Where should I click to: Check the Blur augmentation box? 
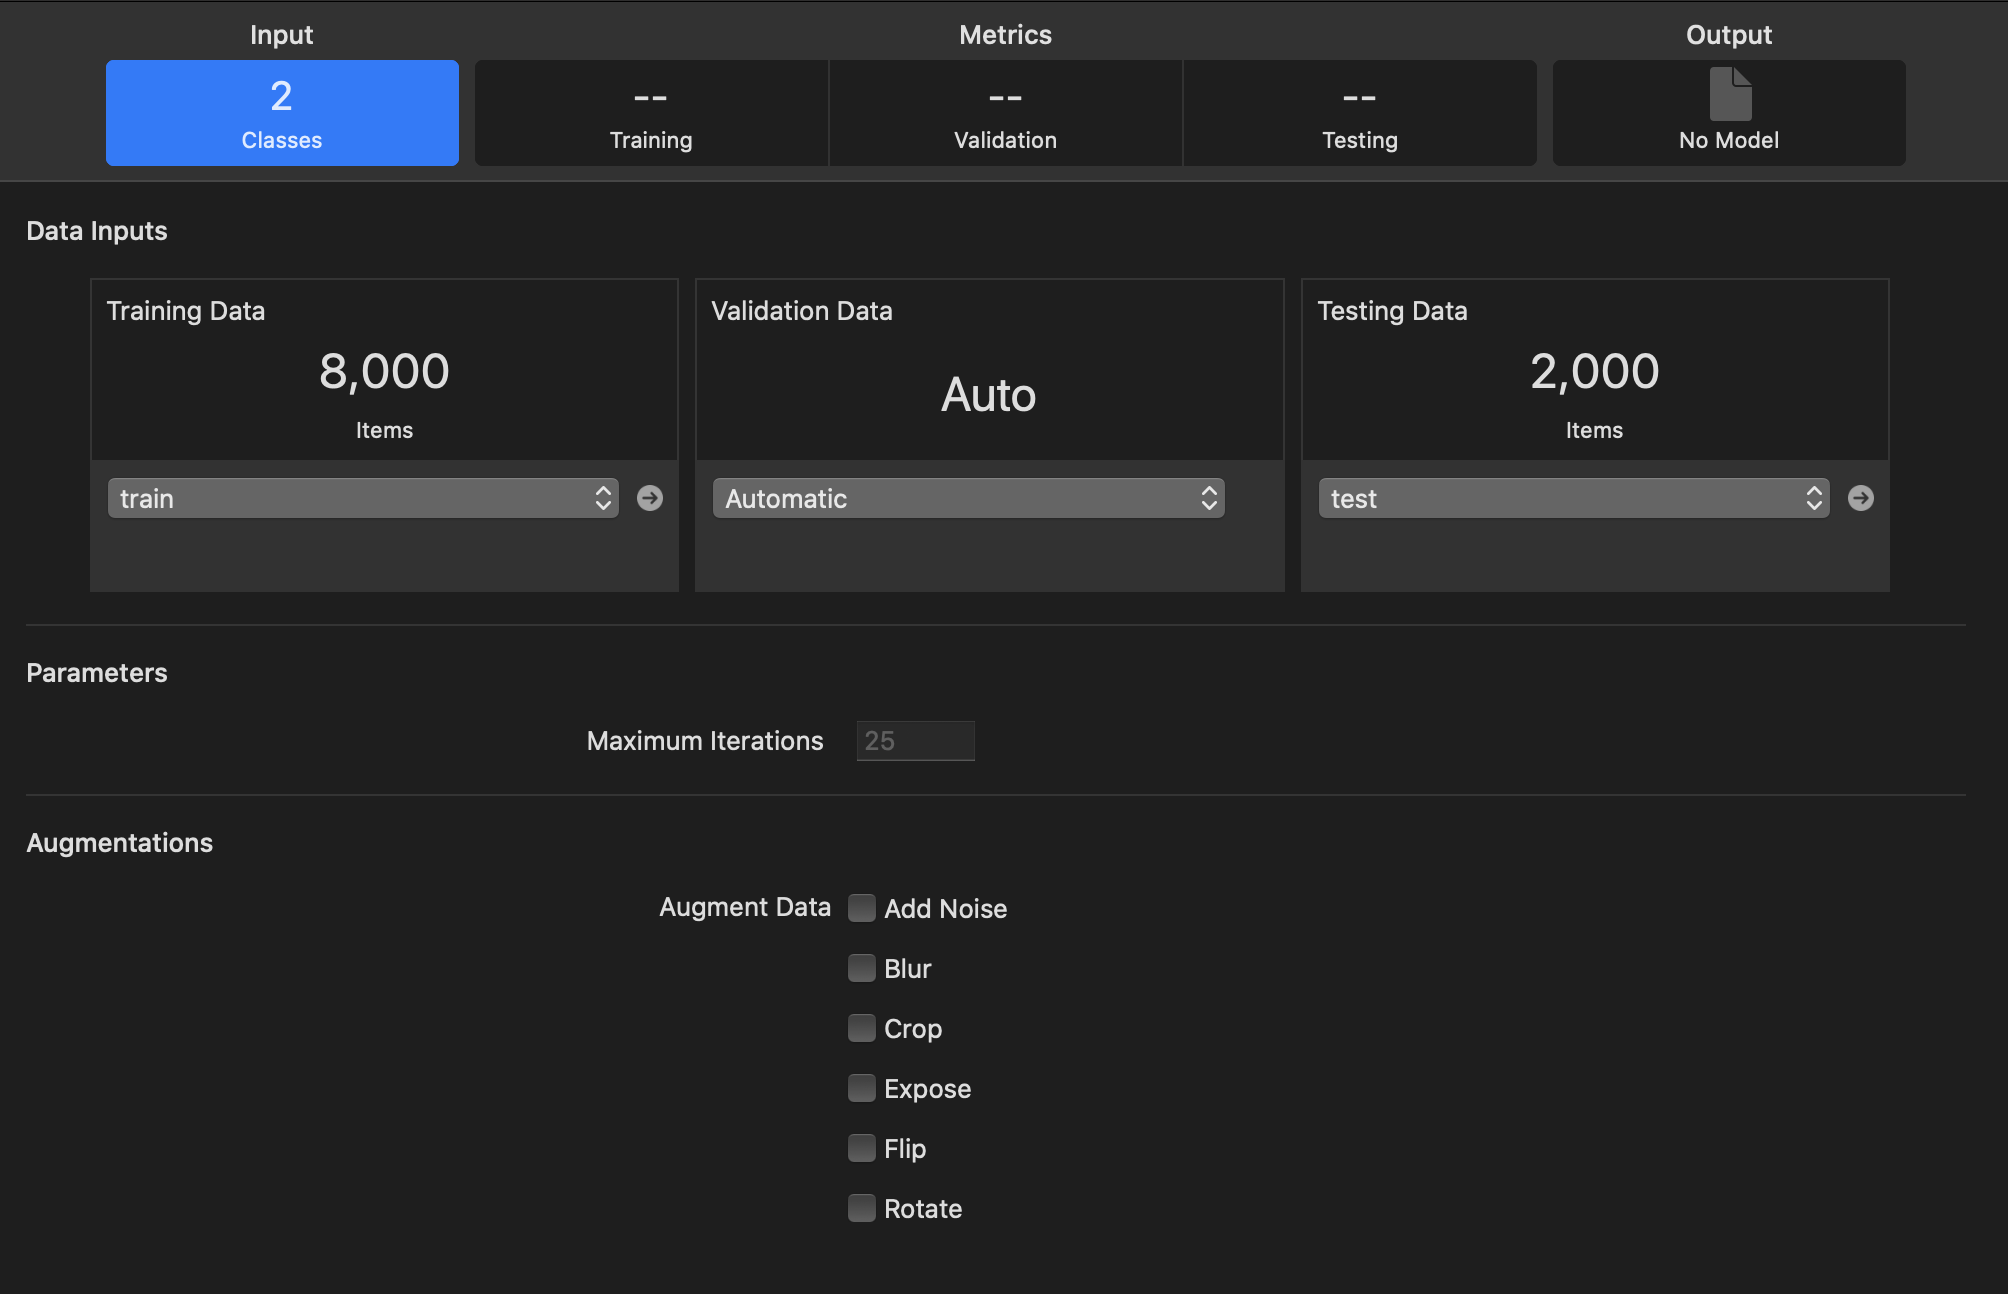click(x=862, y=968)
